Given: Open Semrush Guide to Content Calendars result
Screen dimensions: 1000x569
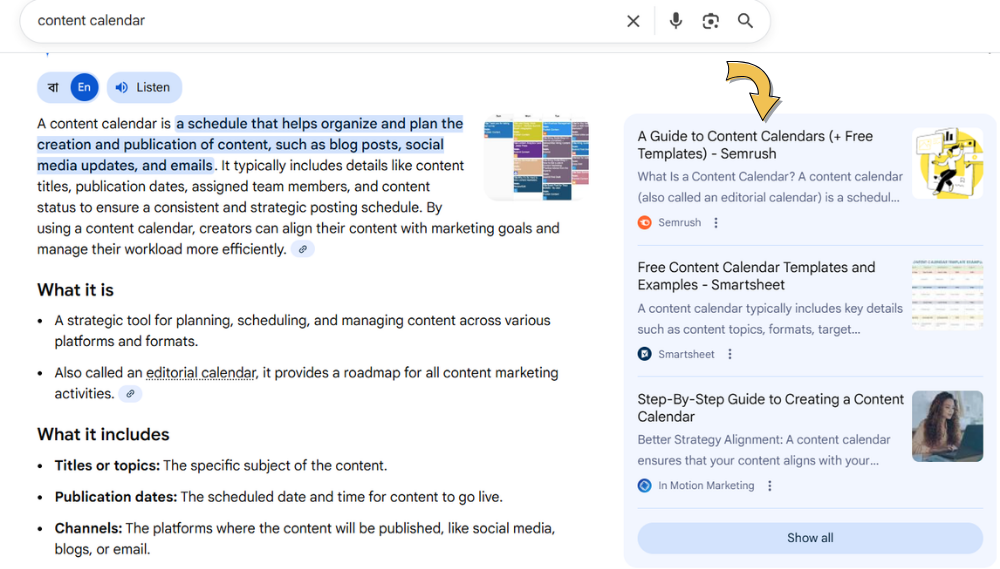Looking at the screenshot, I should click(755, 145).
